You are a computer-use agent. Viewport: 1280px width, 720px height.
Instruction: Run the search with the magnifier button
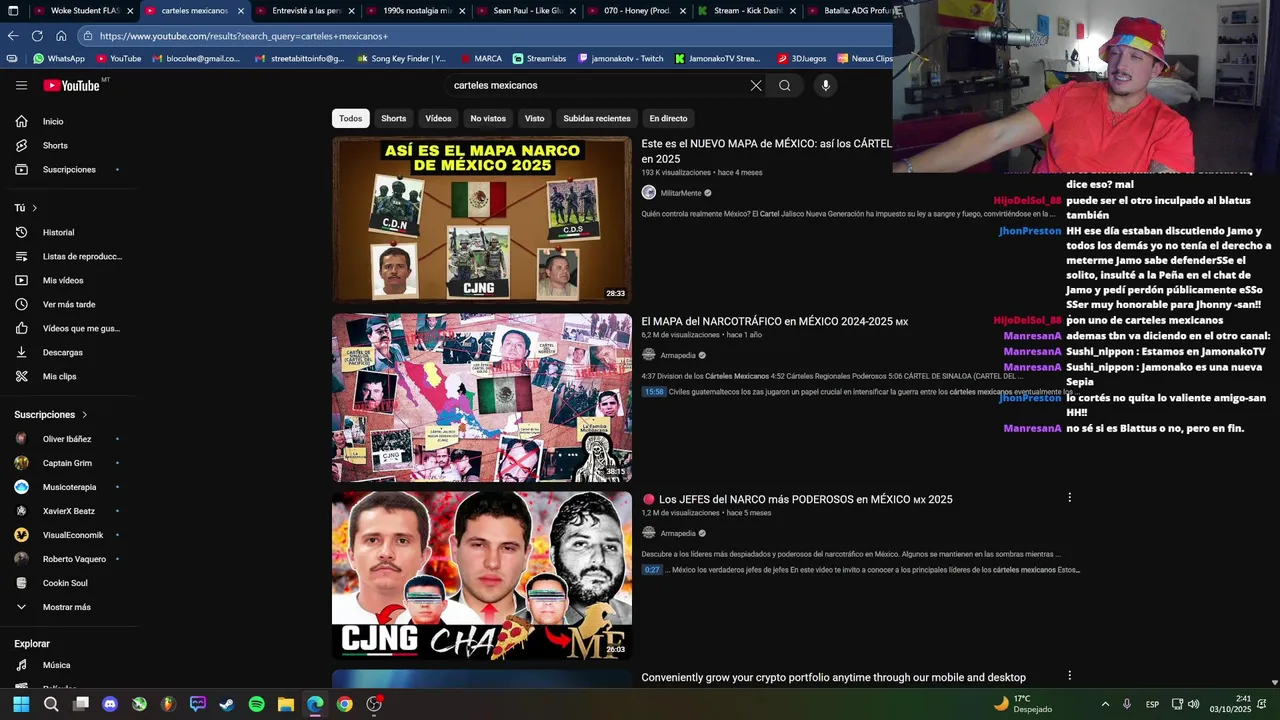(x=785, y=85)
